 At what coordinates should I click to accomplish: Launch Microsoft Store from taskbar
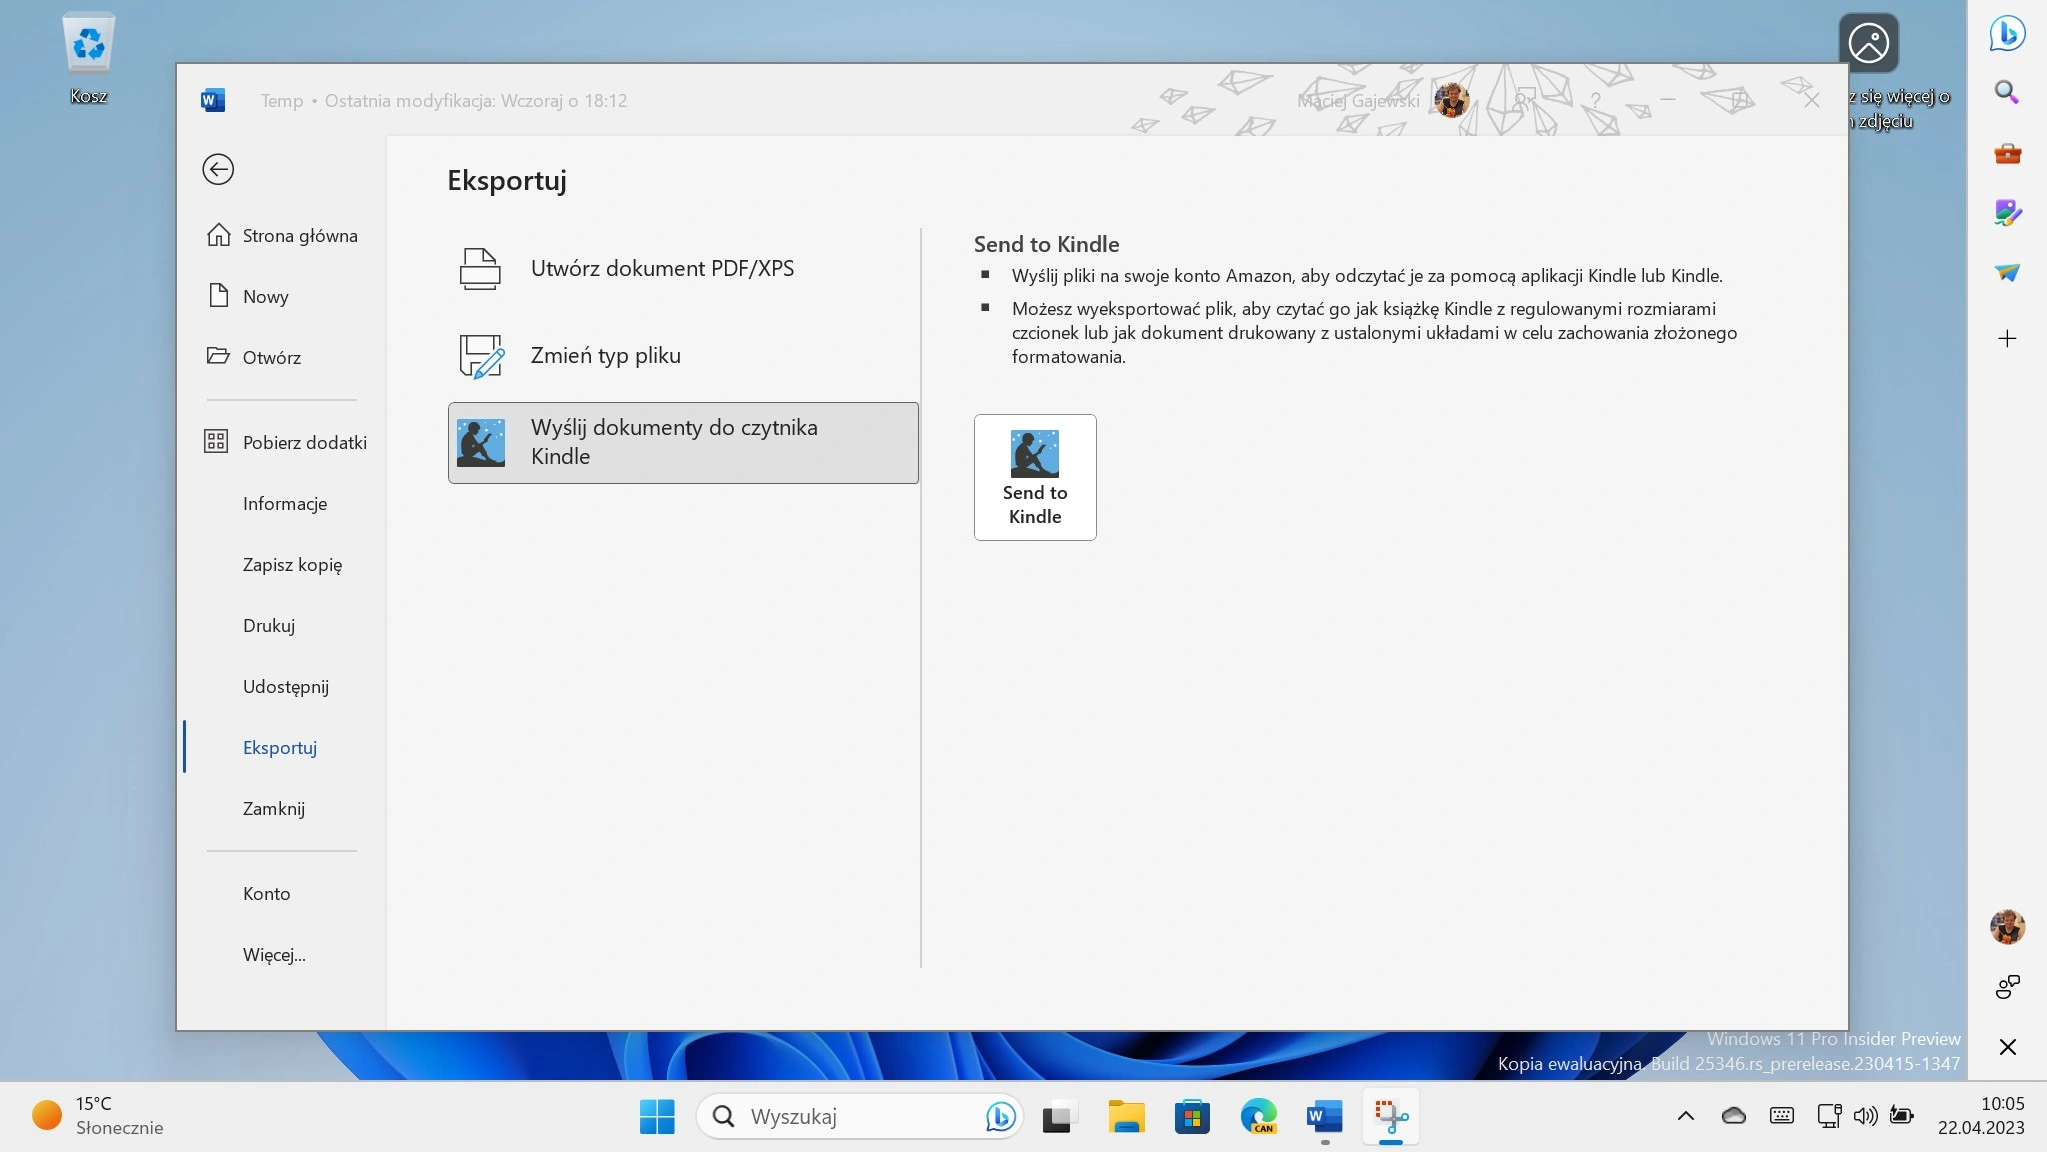point(1192,1116)
